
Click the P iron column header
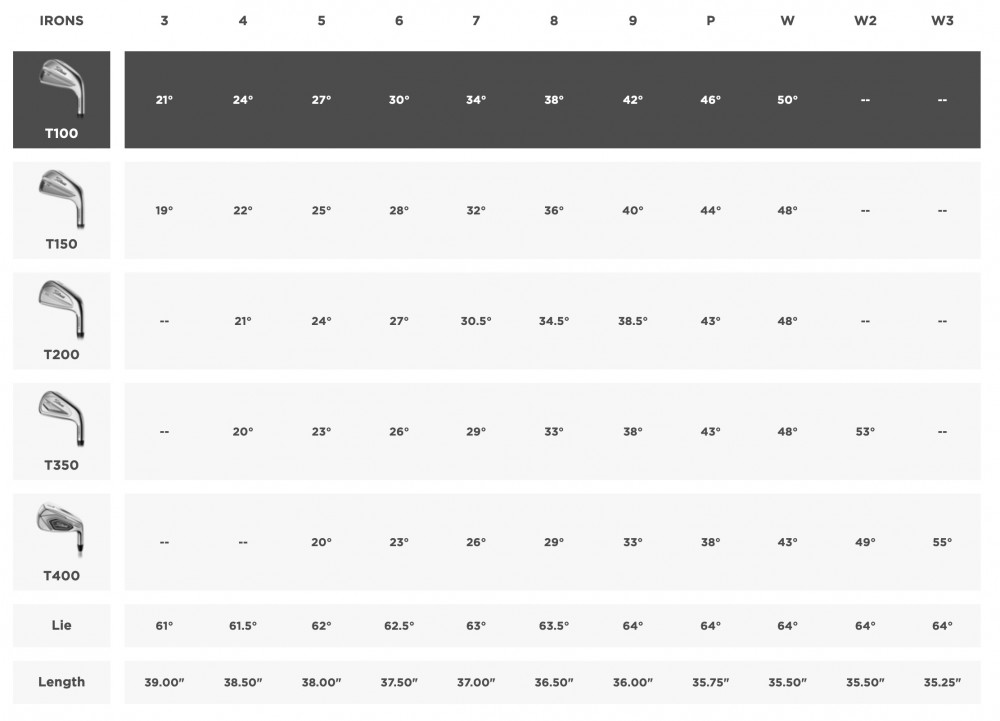[710, 20]
